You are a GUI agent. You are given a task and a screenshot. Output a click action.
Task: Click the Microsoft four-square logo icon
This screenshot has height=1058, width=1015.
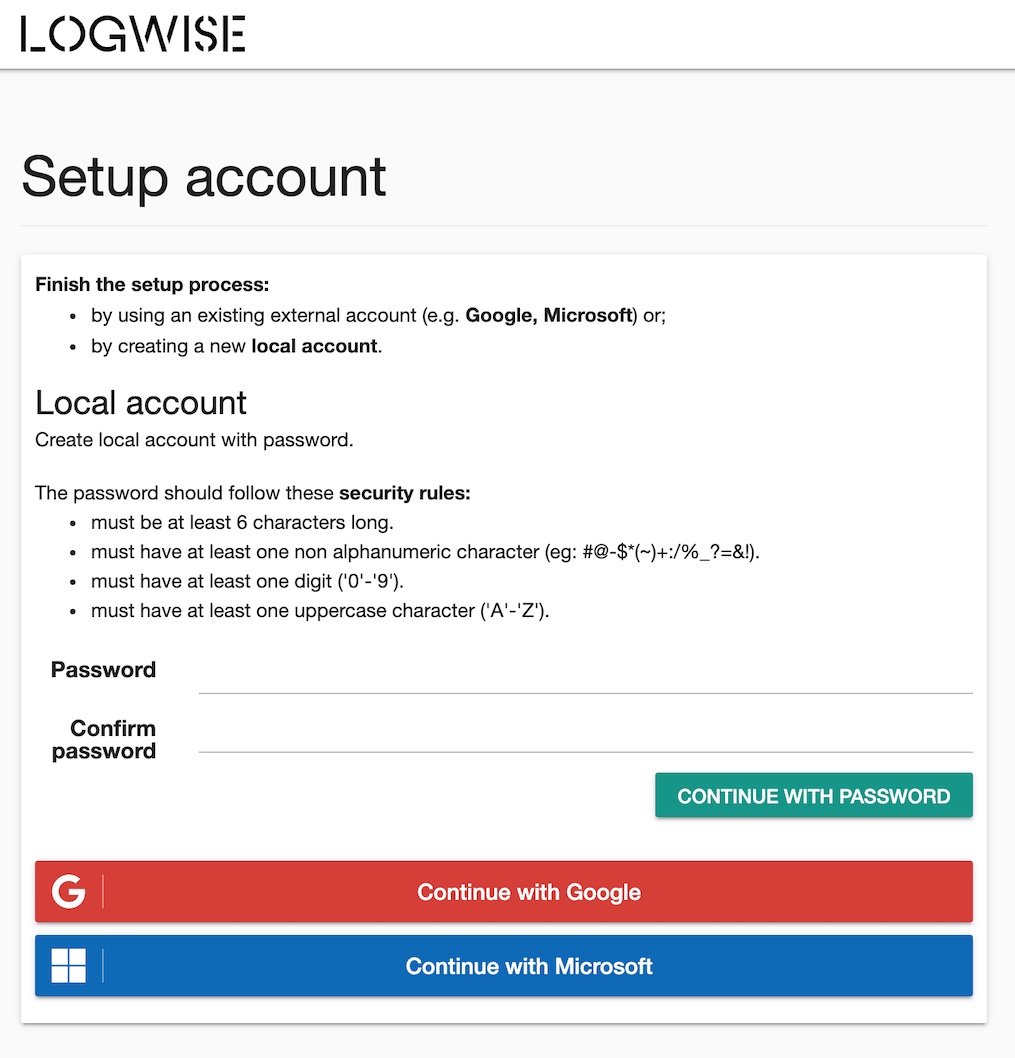[68, 966]
